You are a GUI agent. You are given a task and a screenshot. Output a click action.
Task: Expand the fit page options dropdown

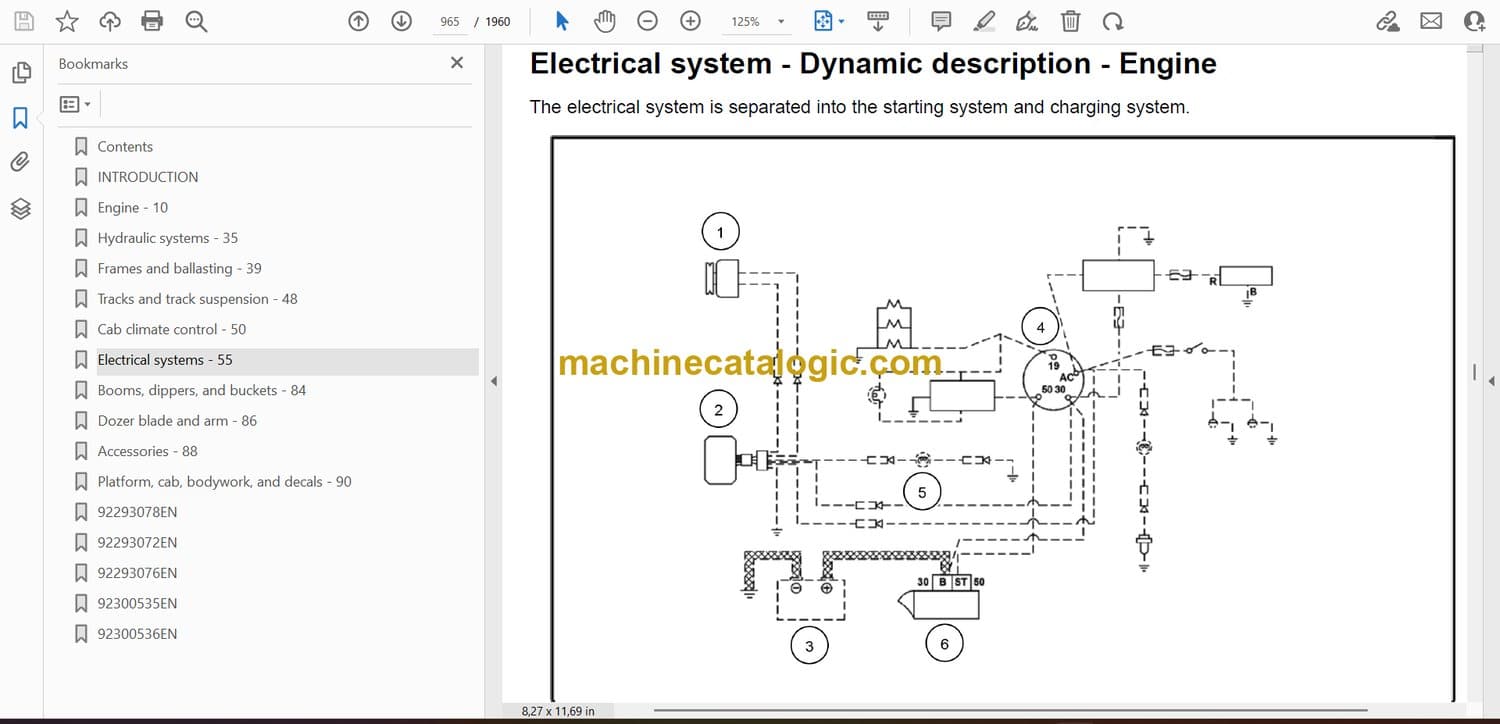841,21
